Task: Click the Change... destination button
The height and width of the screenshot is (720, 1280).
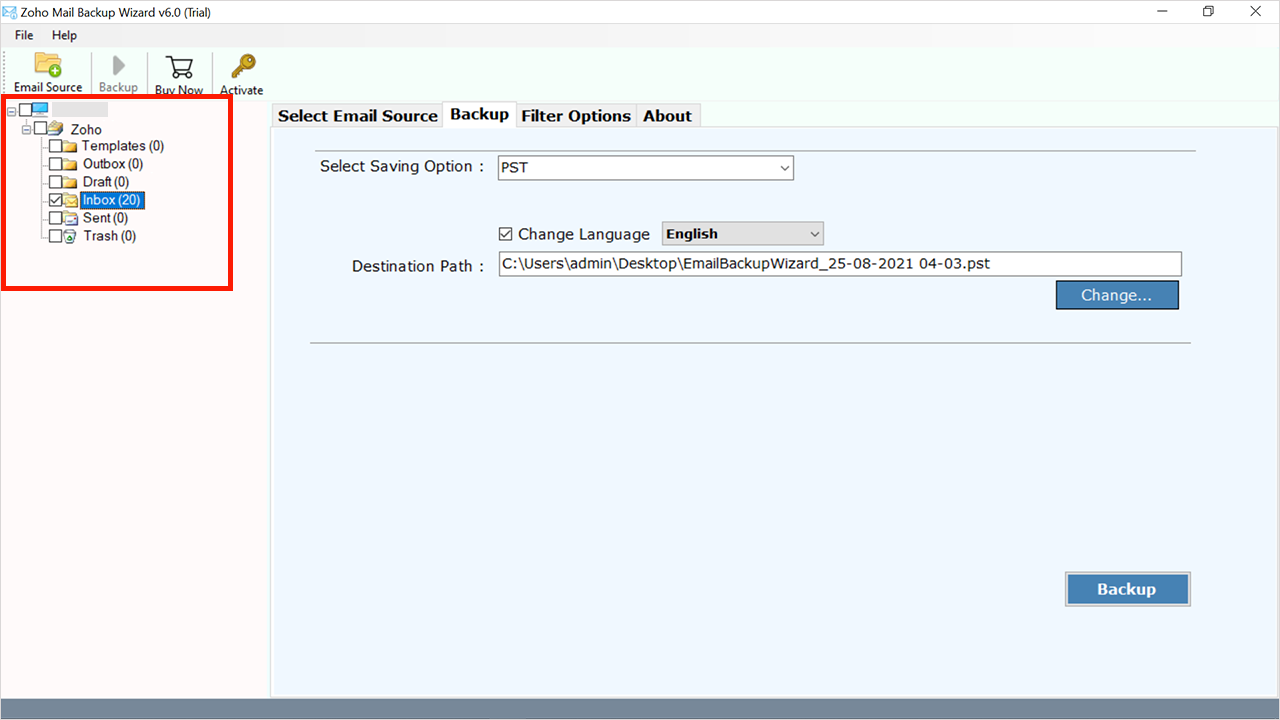Action: [1117, 295]
